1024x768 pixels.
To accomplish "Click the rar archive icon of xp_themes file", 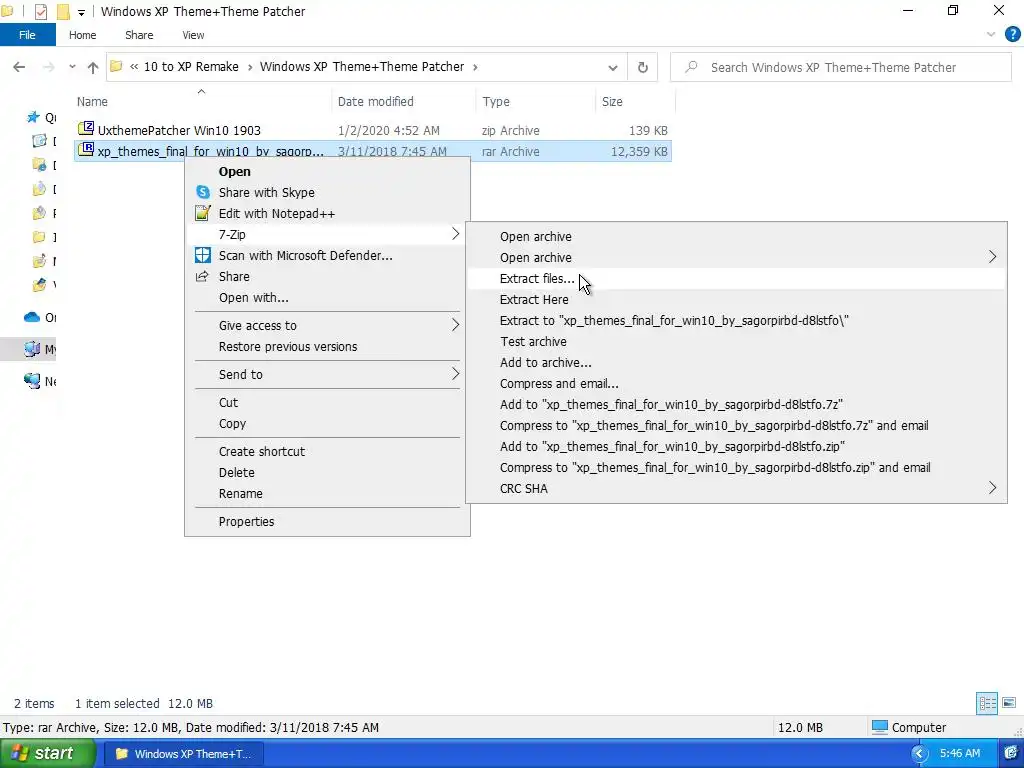I will [x=86, y=150].
